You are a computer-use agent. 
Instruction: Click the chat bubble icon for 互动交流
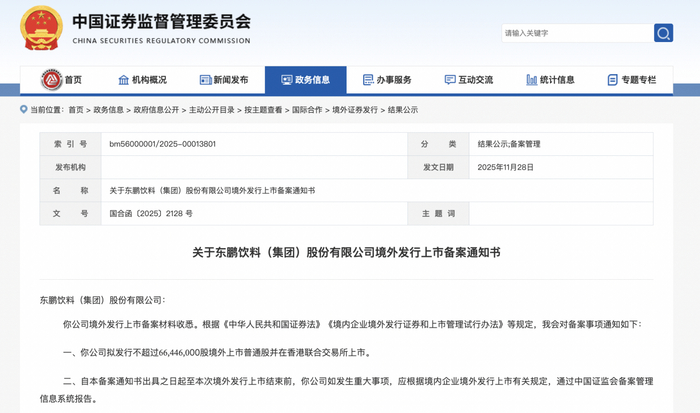450,80
